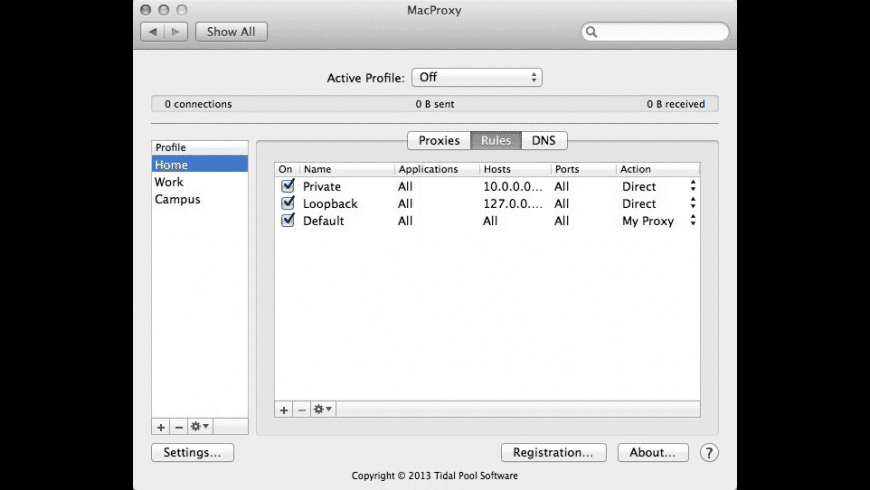Viewport: 870px width, 490px height.
Task: Open the Active Profile dropdown
Action: coord(478,77)
